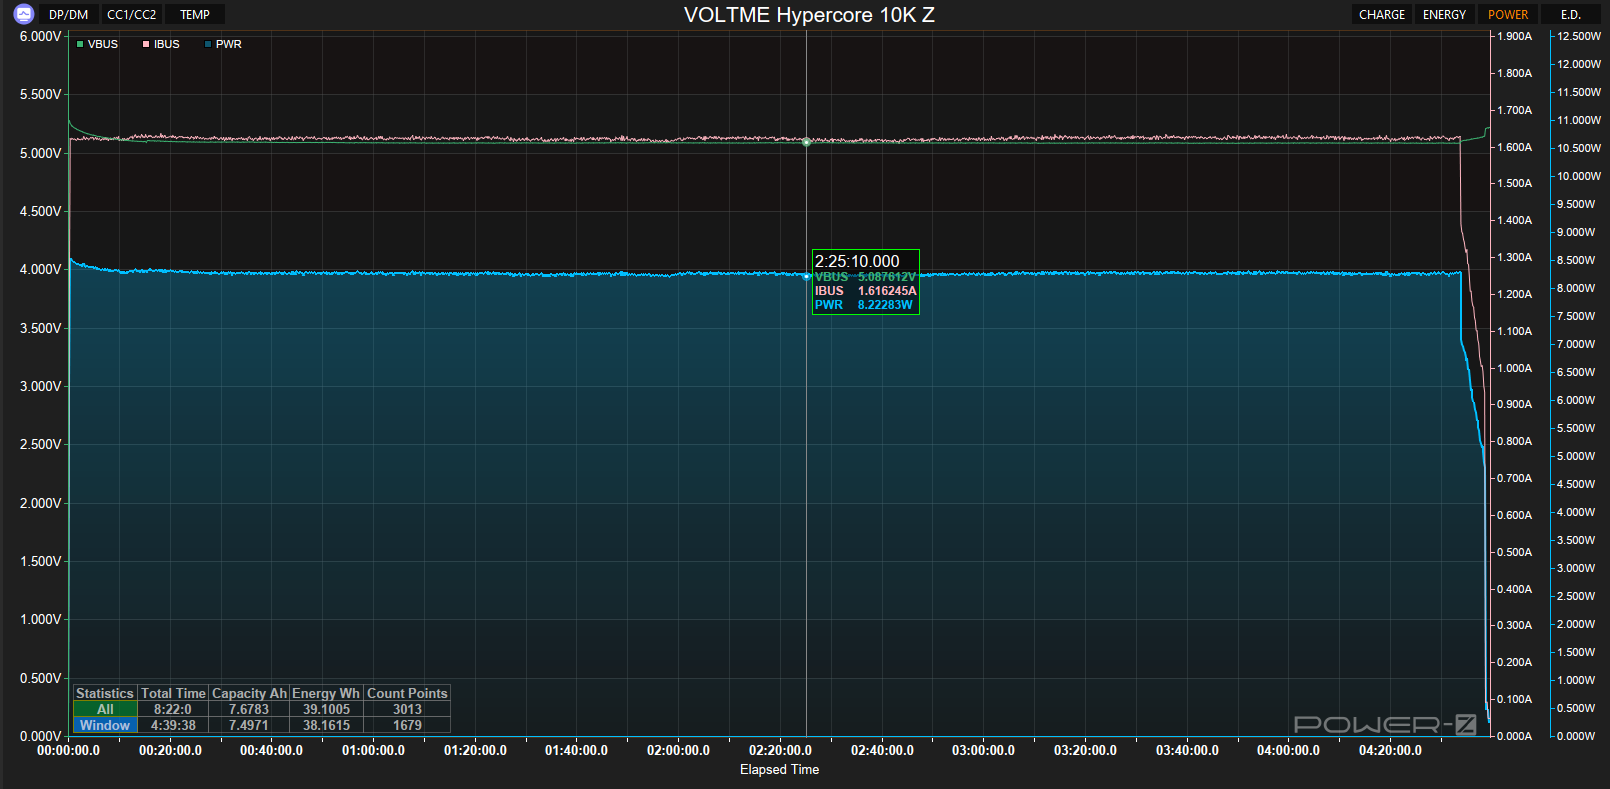The height and width of the screenshot is (789, 1610).
Task: Select the Window statistics row label
Action: 105,725
